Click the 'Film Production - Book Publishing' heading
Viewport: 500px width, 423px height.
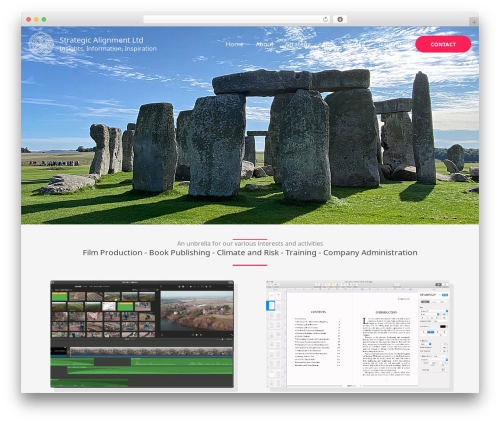250,253
